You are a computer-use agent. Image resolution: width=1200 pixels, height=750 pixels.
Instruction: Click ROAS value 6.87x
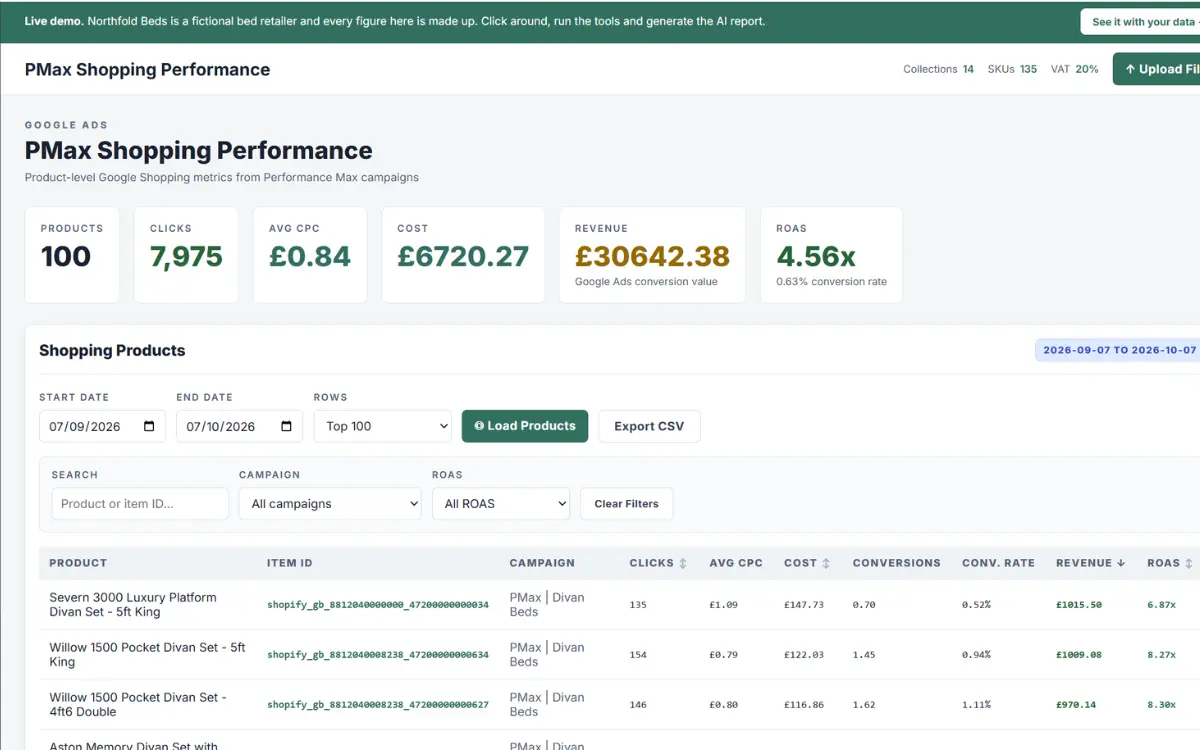1161,605
